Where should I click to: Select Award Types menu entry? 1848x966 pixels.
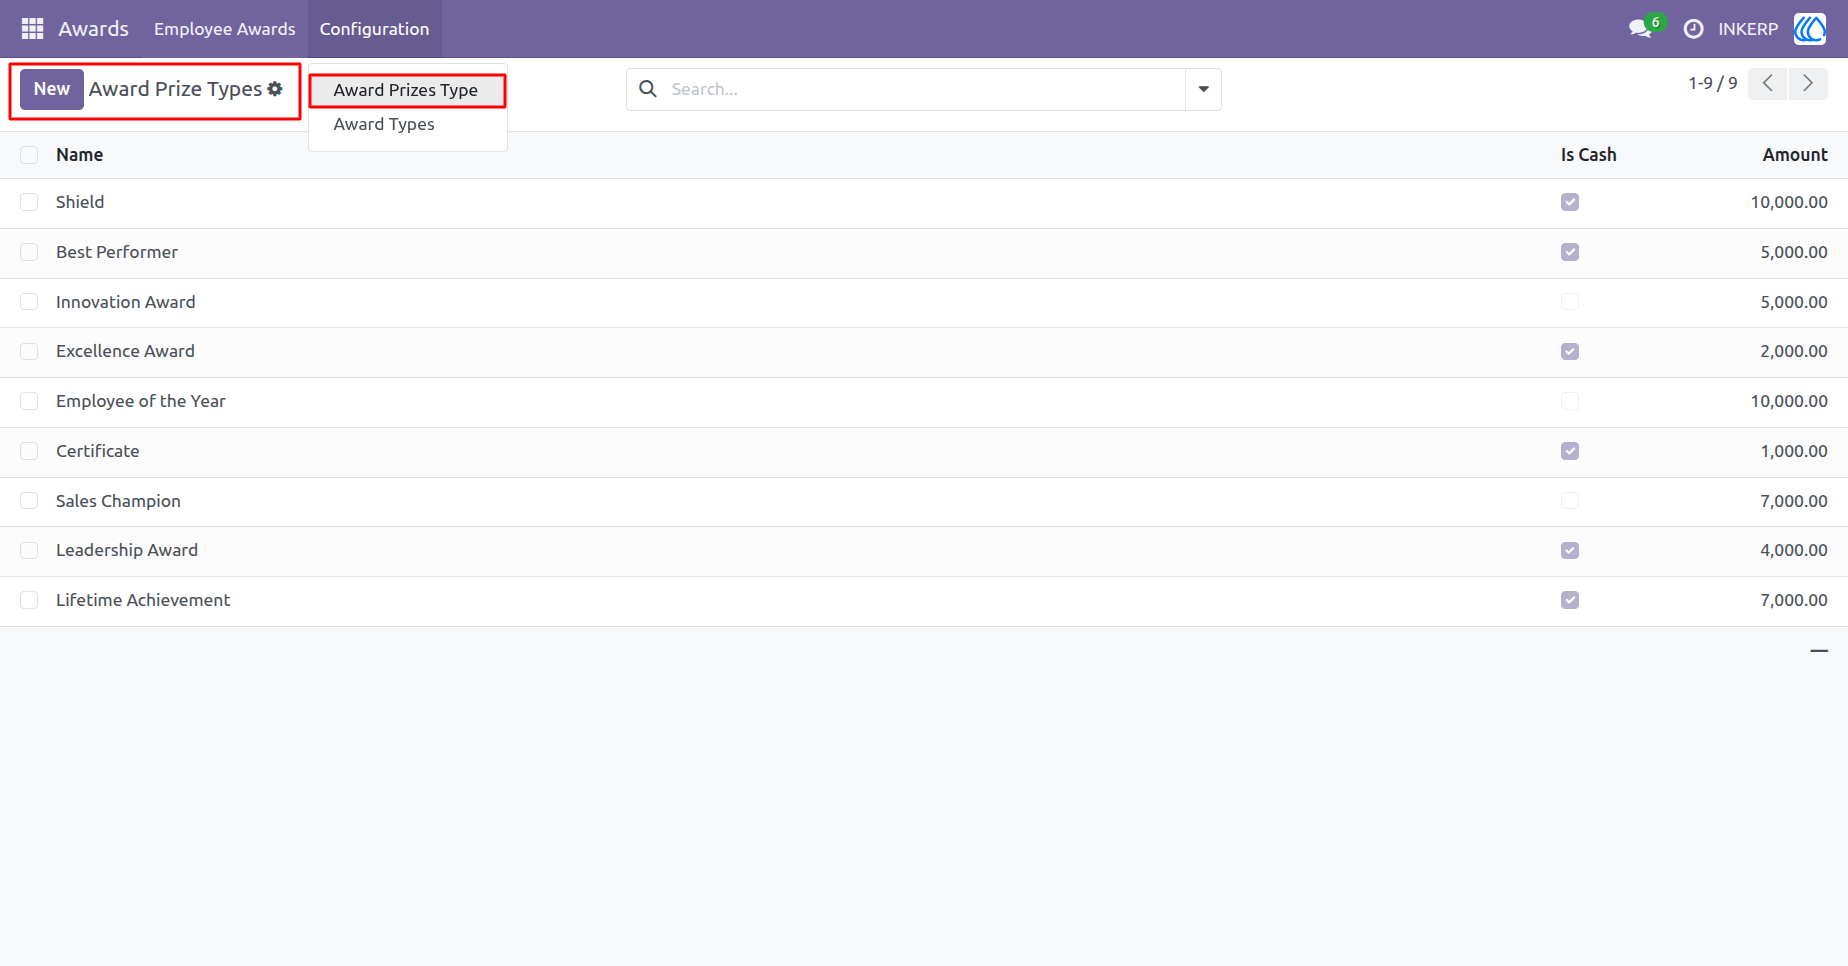point(384,124)
